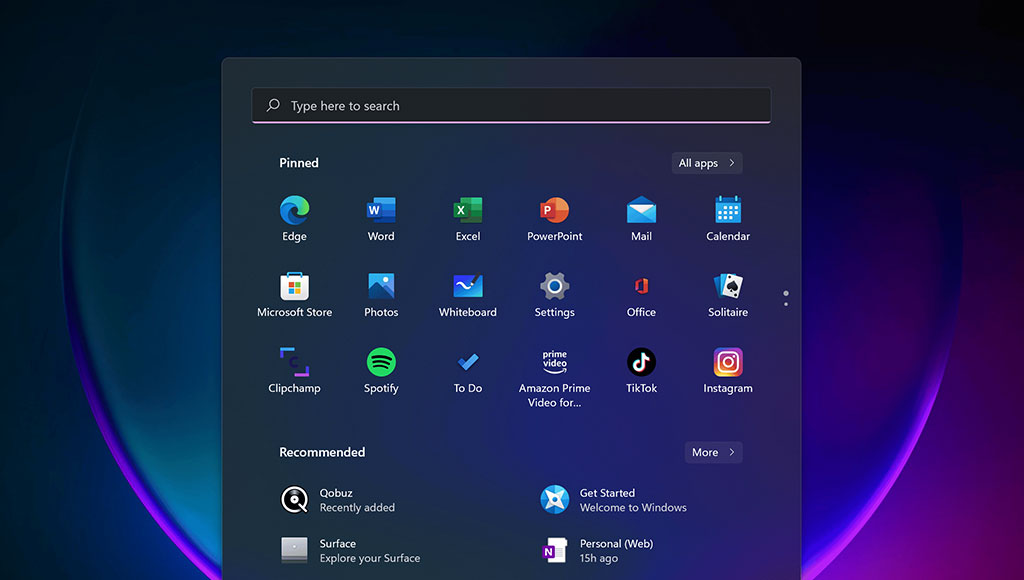This screenshot has height=580, width=1024.
Task: Open Settings gear icon
Action: point(554,287)
